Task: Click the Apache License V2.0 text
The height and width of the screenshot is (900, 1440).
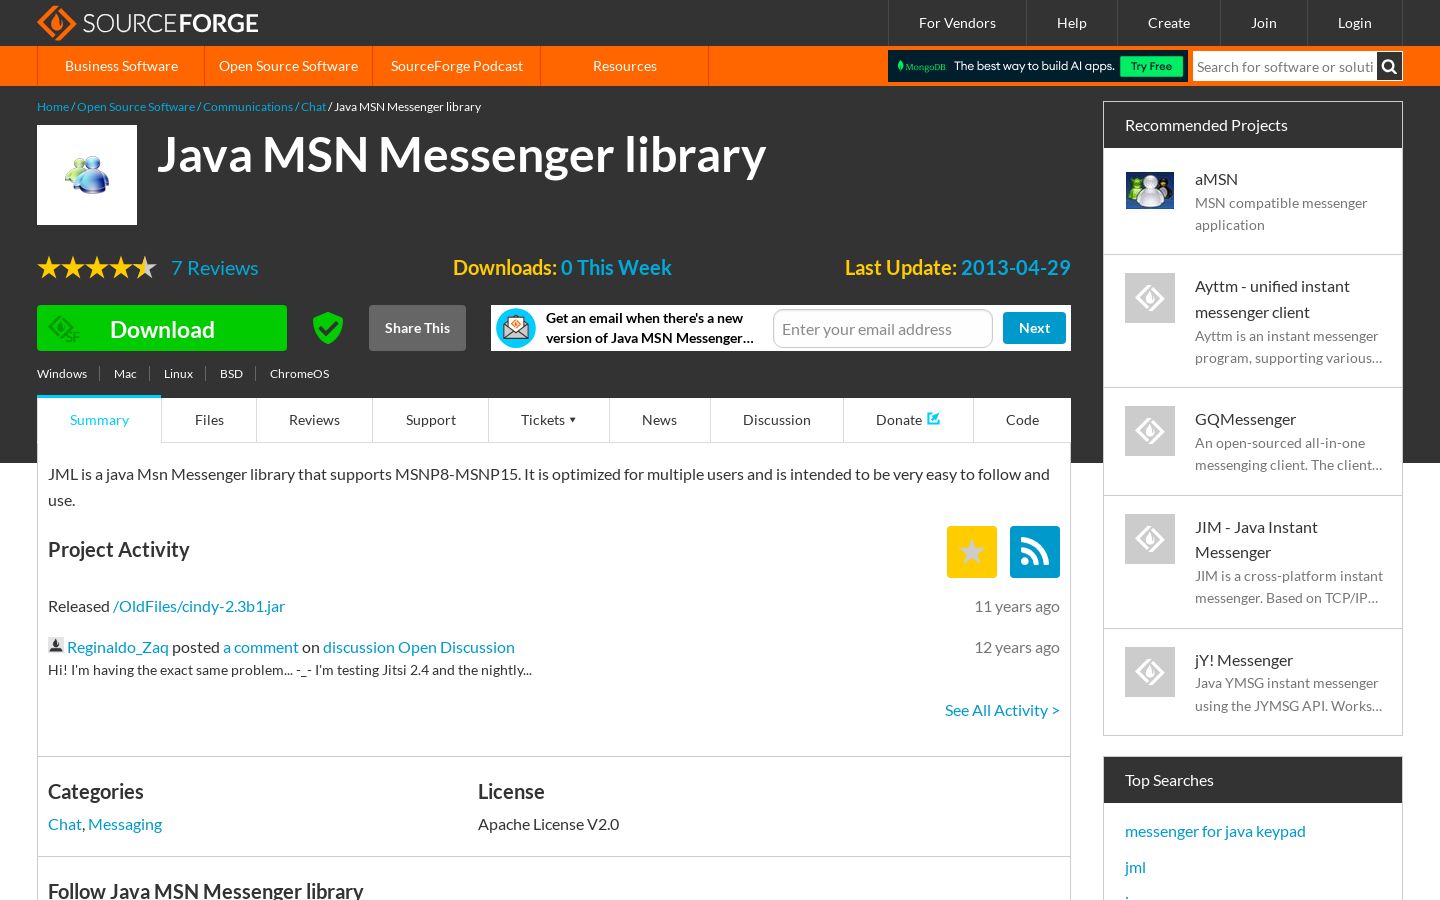Action: tap(548, 824)
